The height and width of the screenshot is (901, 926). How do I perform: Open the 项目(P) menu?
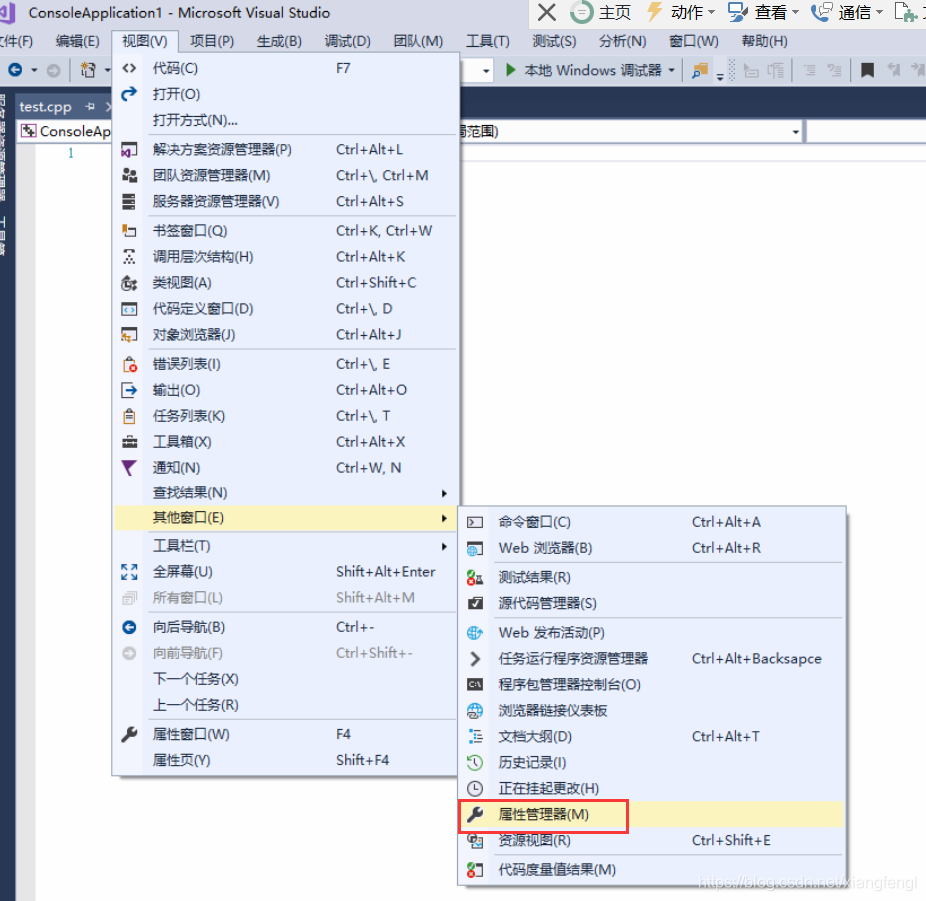212,41
